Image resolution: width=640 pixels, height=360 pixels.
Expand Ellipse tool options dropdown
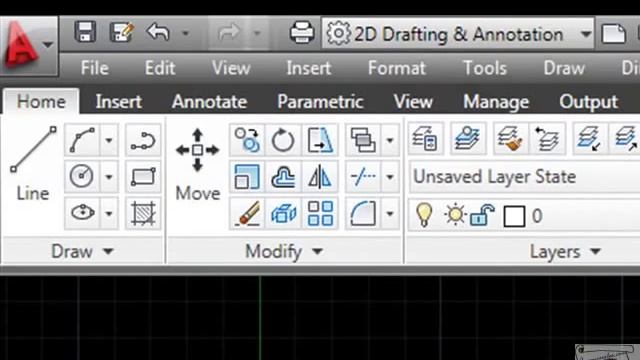tap(109, 213)
